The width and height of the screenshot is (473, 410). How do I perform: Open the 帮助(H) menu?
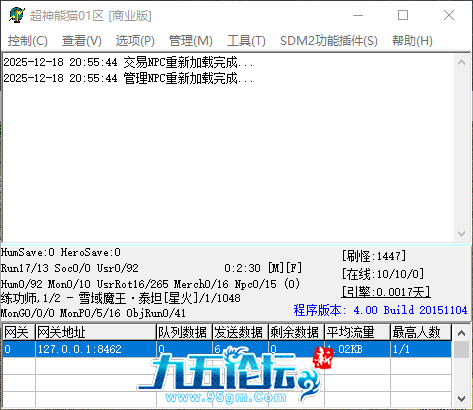click(x=412, y=41)
